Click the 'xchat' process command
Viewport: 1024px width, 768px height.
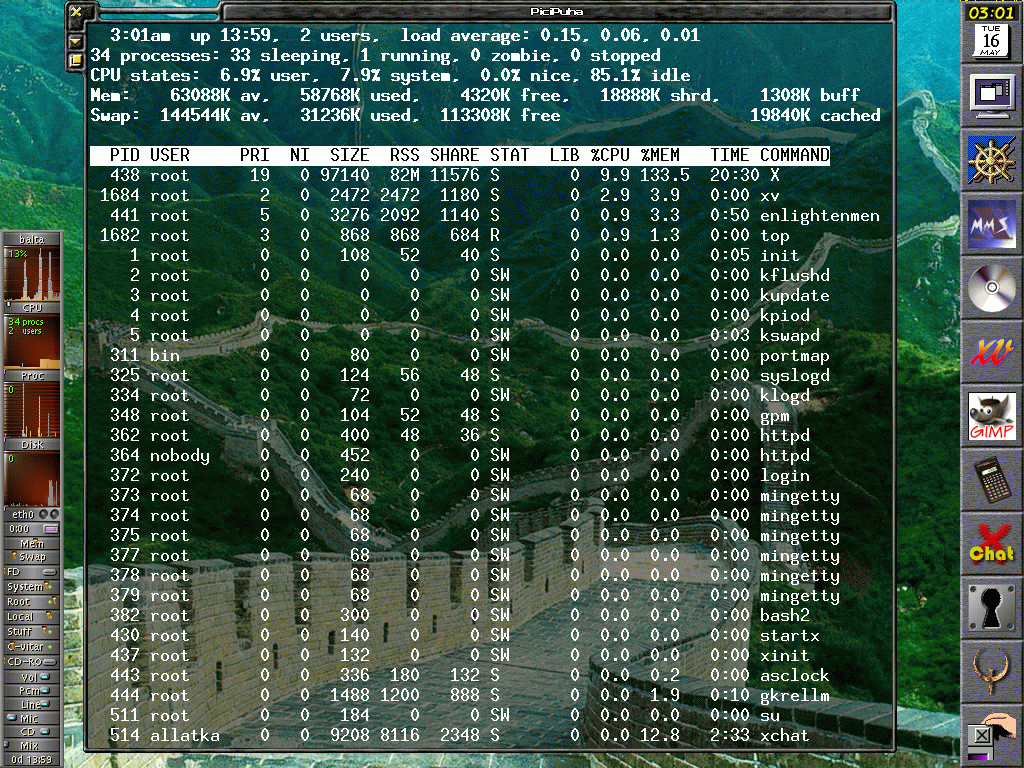pos(784,735)
